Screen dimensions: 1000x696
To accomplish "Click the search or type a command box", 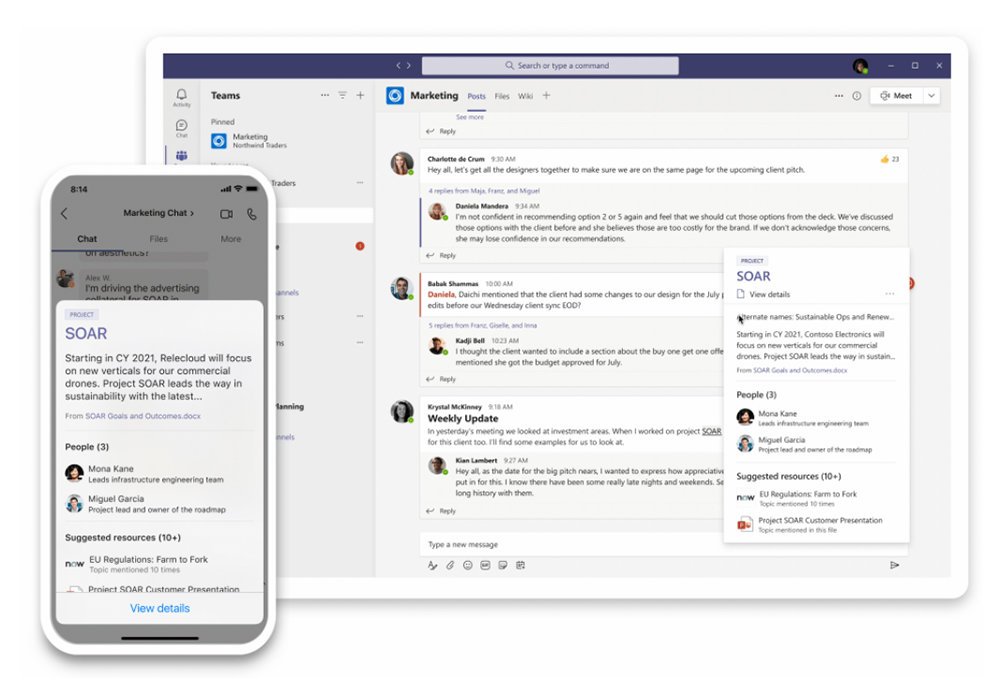I will (x=550, y=66).
